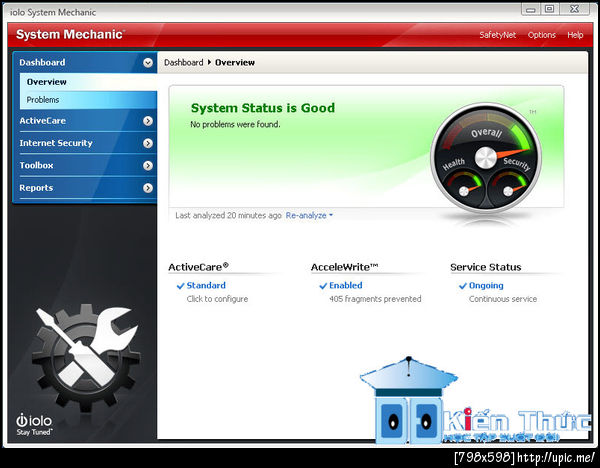The width and height of the screenshot is (600, 468).
Task: Expand the ActiveCare section arrow
Action: (148, 121)
